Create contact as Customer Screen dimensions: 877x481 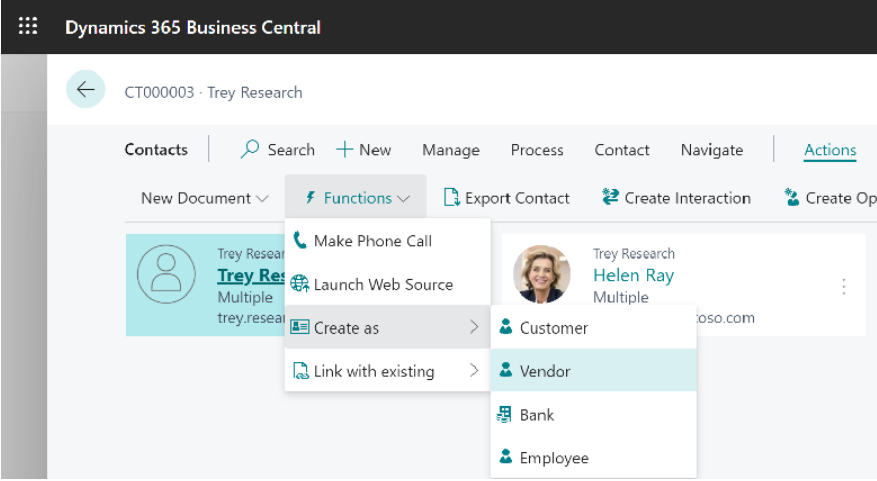pyautogui.click(x=593, y=327)
